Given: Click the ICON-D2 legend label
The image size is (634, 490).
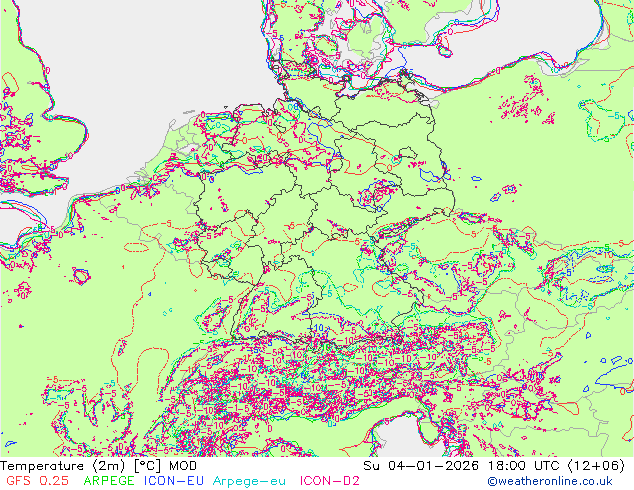Looking at the screenshot, I should click(330, 481).
